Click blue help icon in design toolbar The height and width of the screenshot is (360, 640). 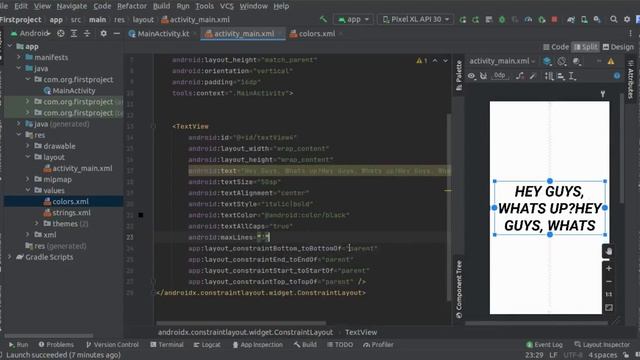tap(617, 76)
